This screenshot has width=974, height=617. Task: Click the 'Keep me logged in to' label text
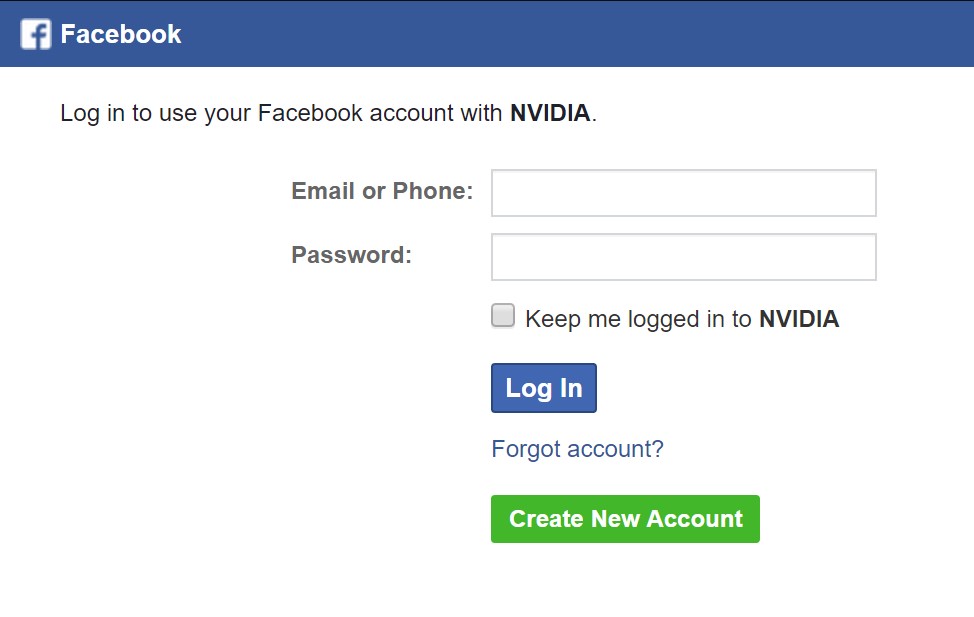tap(639, 319)
